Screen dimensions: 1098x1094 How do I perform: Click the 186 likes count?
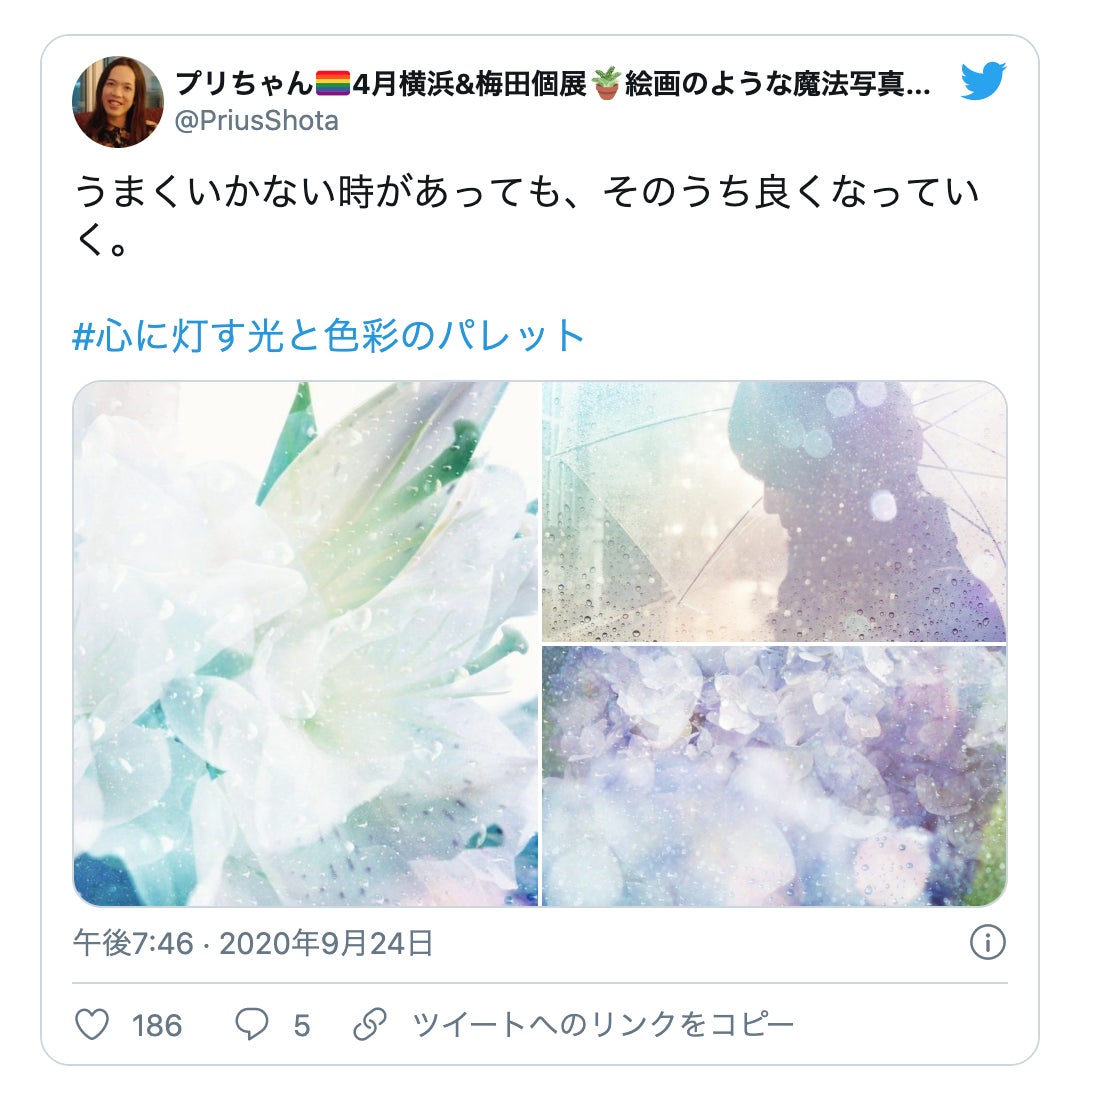tap(157, 1026)
